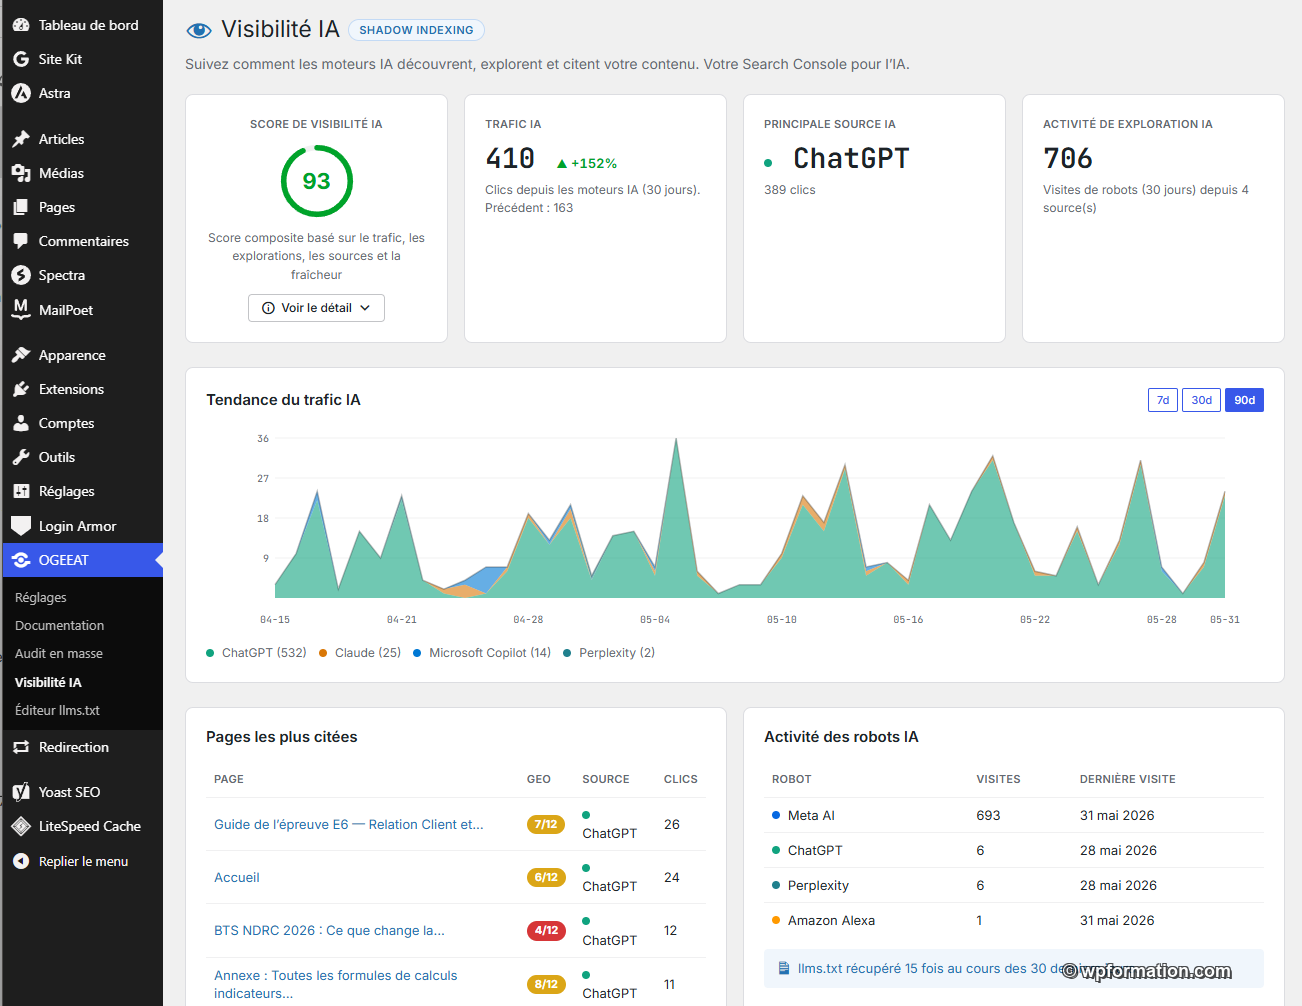This screenshot has width=1302, height=1006.
Task: Click the Outils wrench icon
Action: [x=21, y=457]
